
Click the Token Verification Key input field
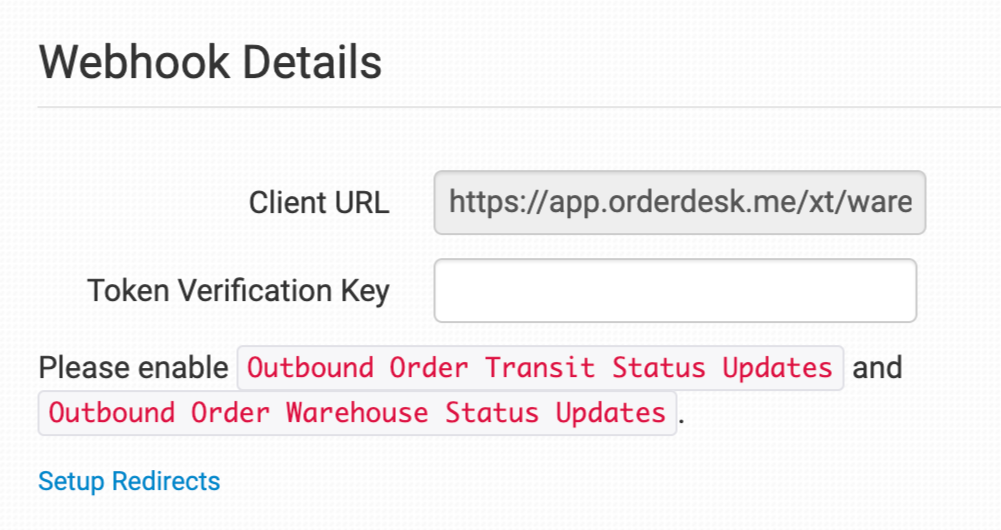point(675,291)
